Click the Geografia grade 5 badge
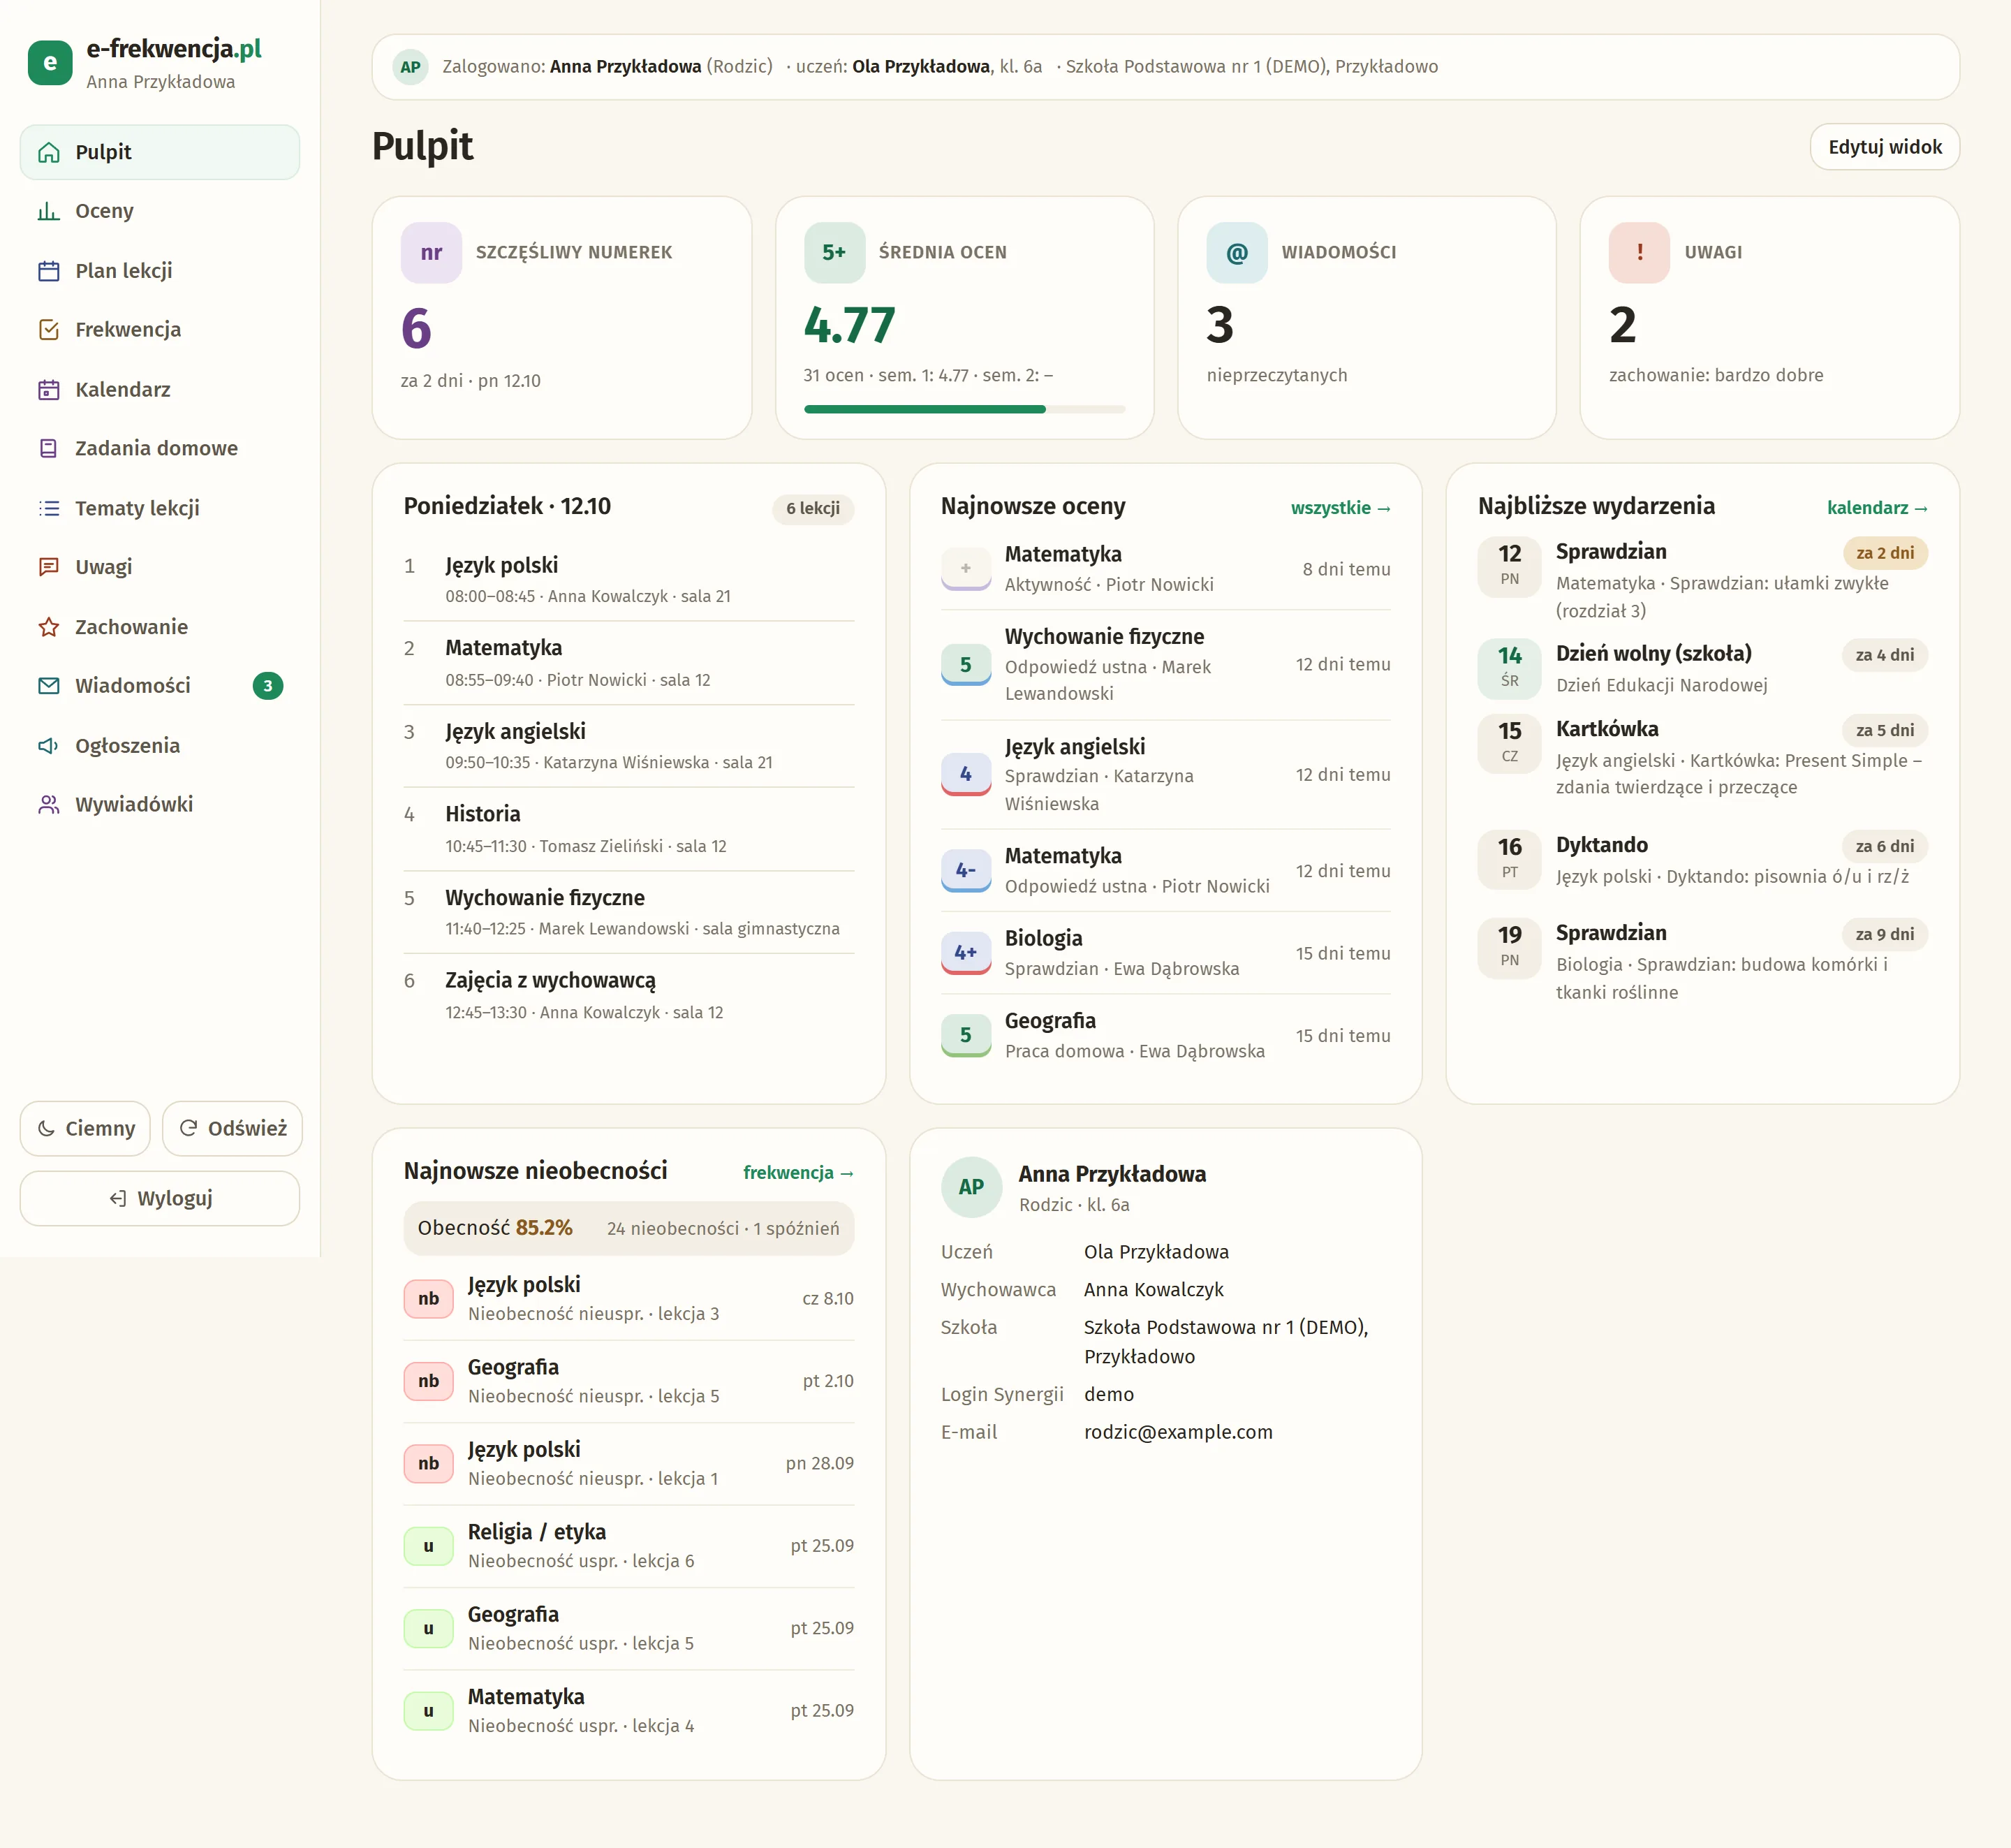 965,1036
